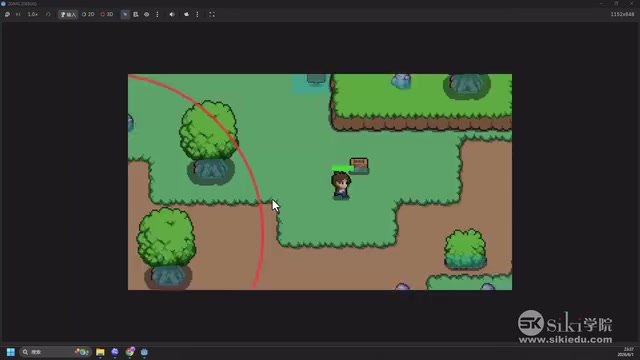
Task: Reset game speed with the circular arrow icon
Action: pyautogui.click(x=48, y=14)
